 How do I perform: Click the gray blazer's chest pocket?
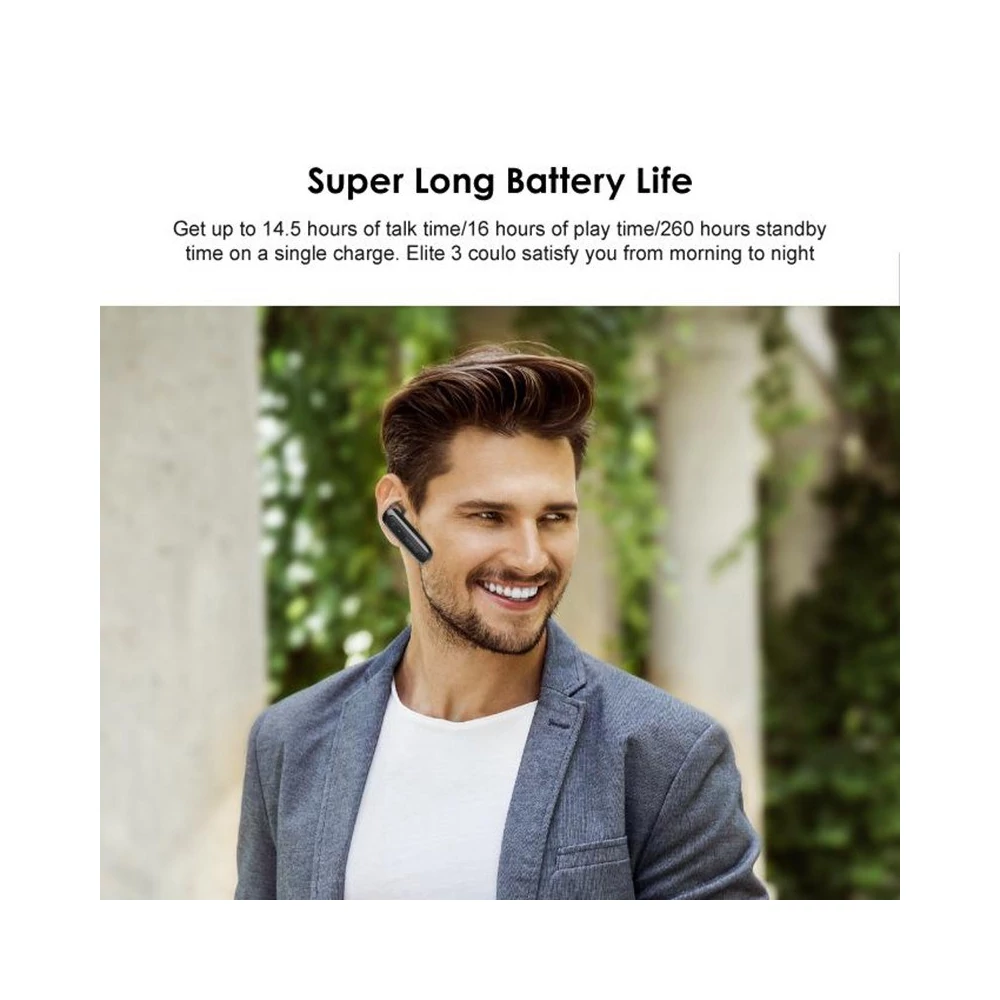tap(592, 855)
